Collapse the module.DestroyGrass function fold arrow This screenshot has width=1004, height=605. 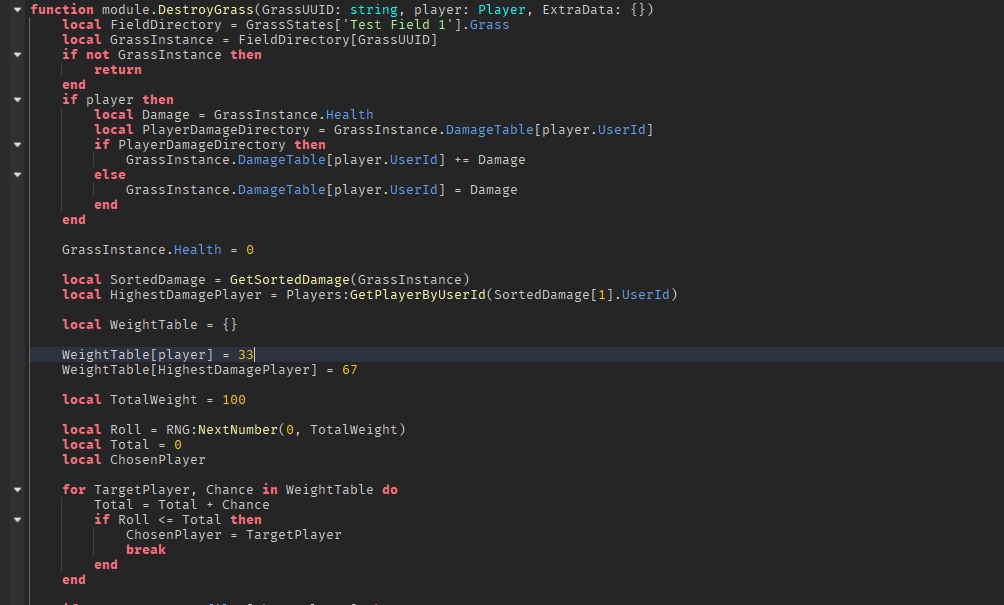17,10
